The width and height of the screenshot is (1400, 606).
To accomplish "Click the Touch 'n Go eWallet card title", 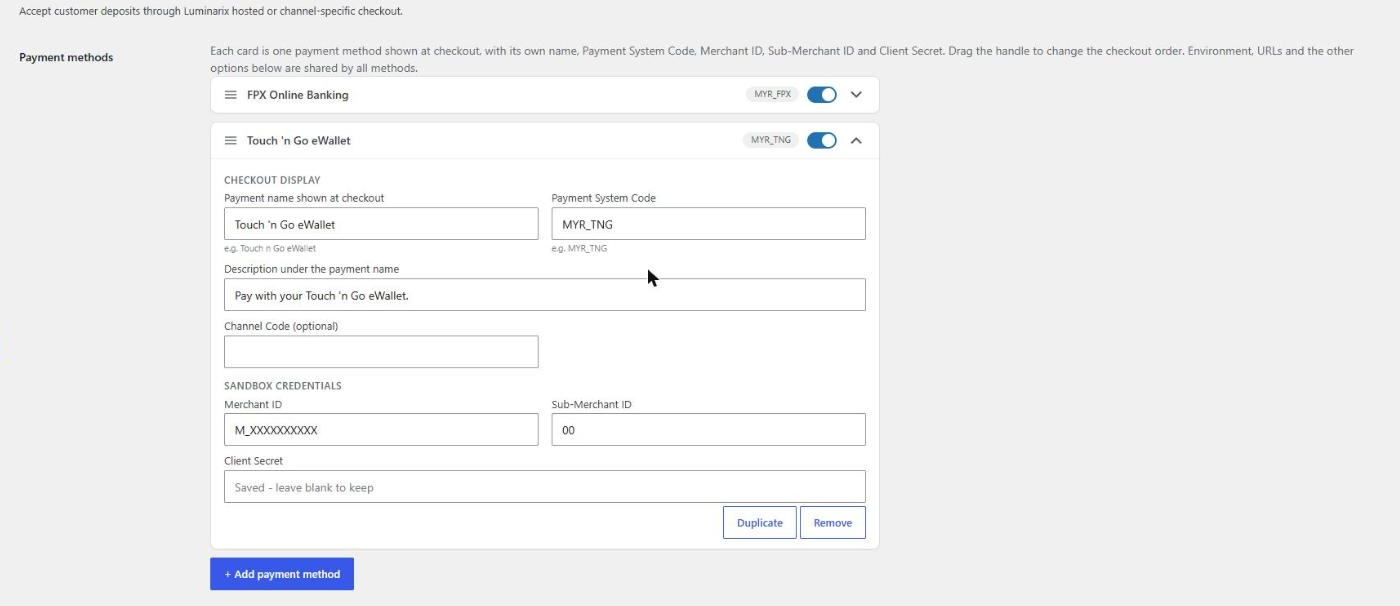I will click(x=299, y=141).
